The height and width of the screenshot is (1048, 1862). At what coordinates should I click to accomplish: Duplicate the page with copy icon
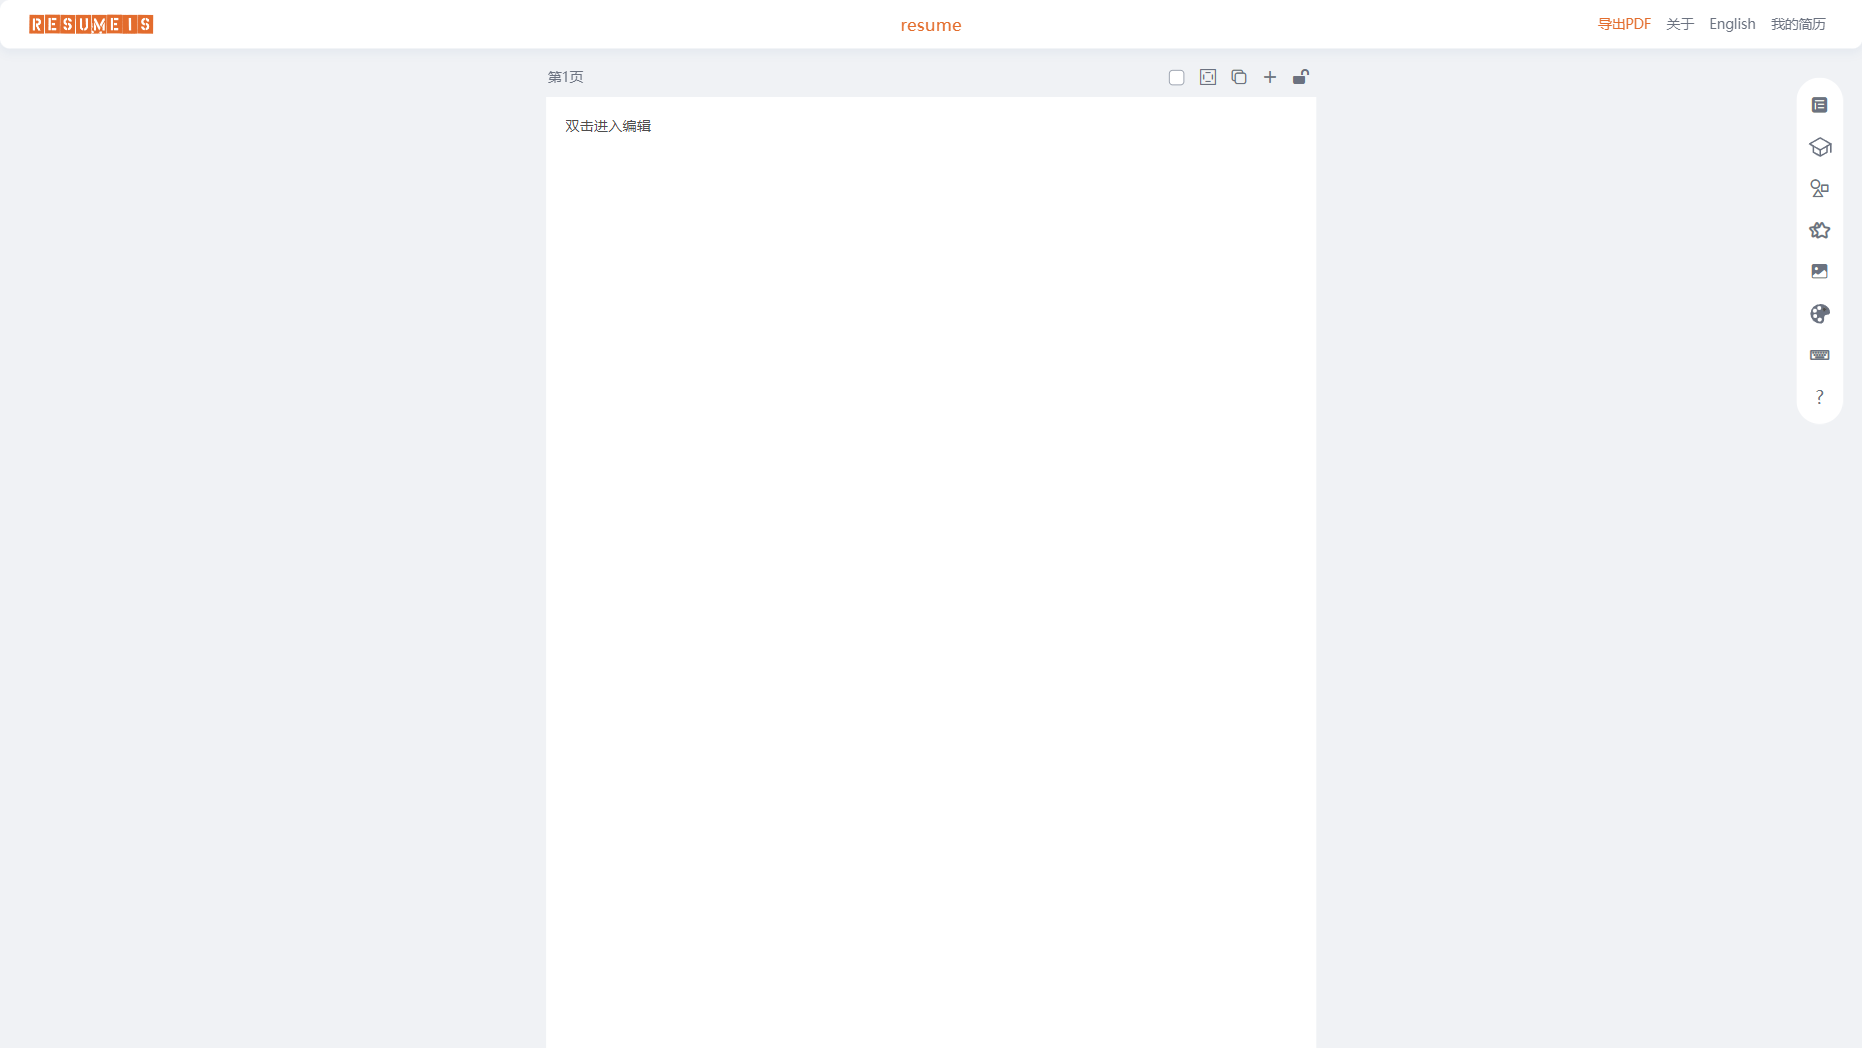[x=1239, y=77]
